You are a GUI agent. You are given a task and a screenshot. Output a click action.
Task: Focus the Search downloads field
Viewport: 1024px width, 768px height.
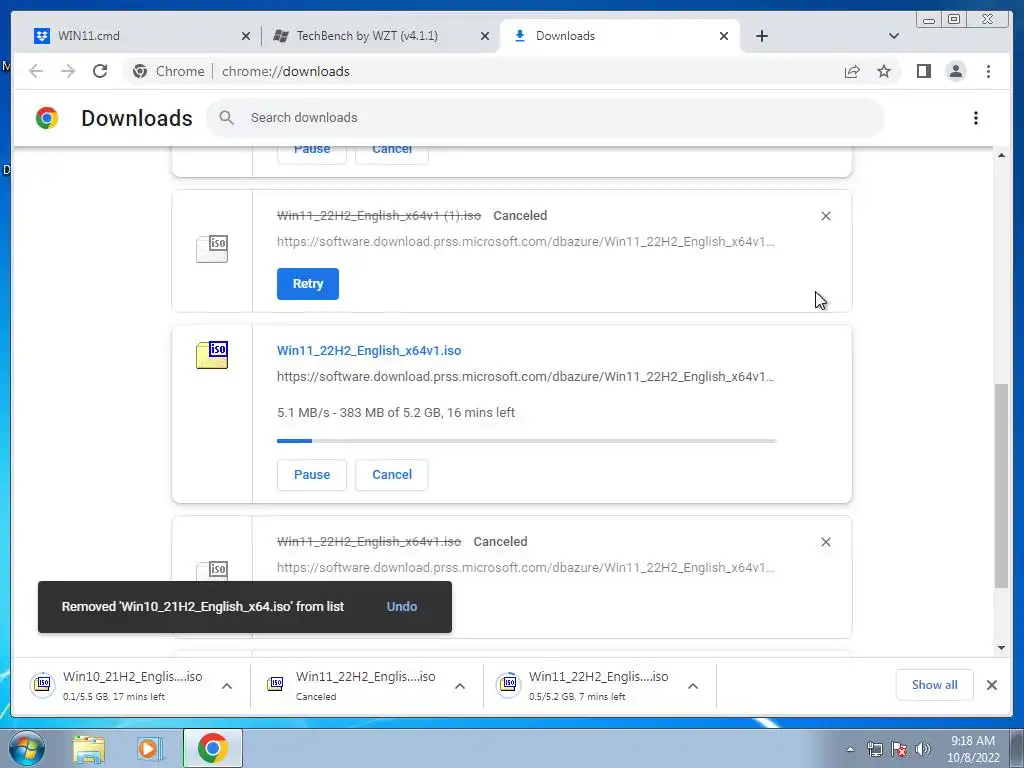click(545, 118)
